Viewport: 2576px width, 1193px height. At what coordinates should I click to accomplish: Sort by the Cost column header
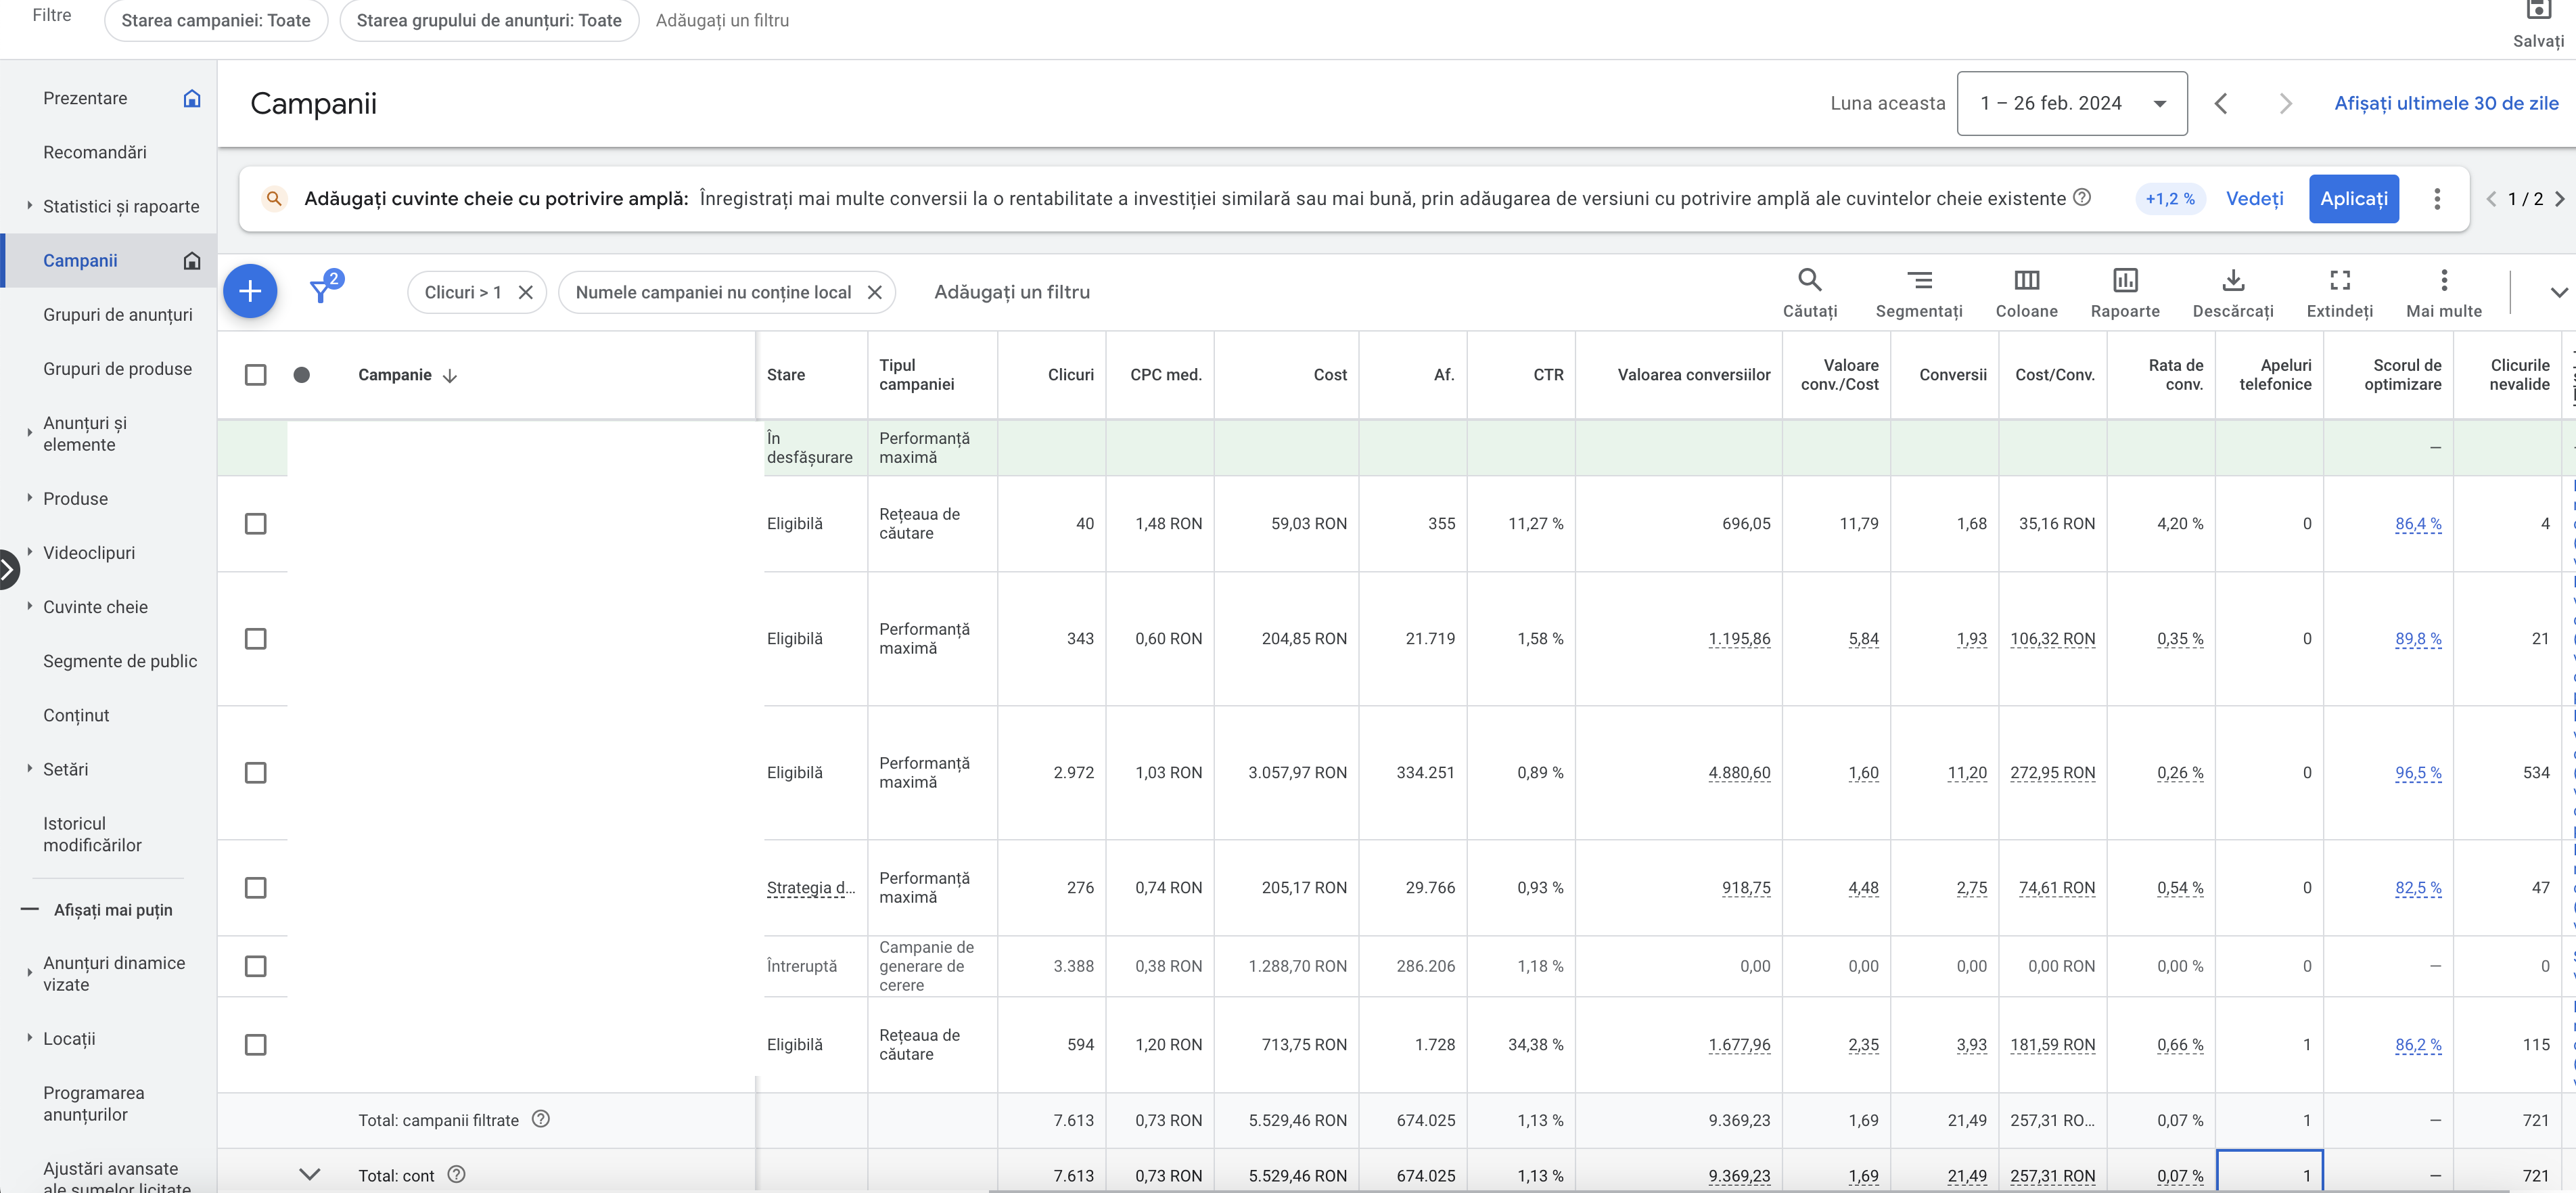click(x=1330, y=374)
